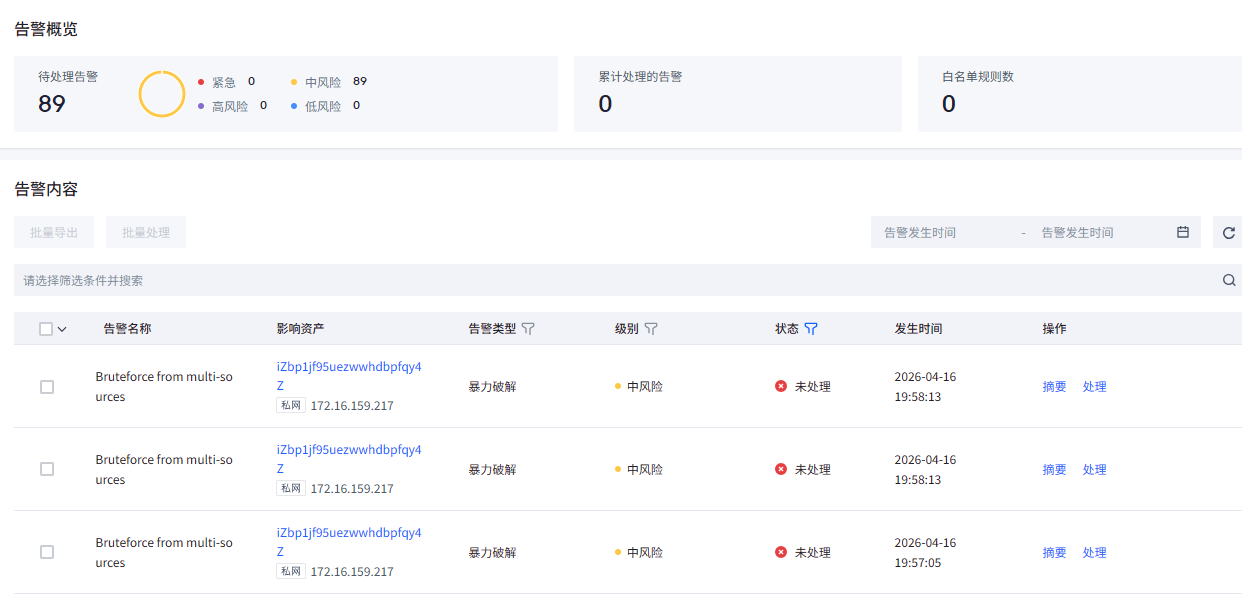Open the 级别 column filter icon
The width and height of the screenshot is (1242, 604).
(x=651, y=329)
